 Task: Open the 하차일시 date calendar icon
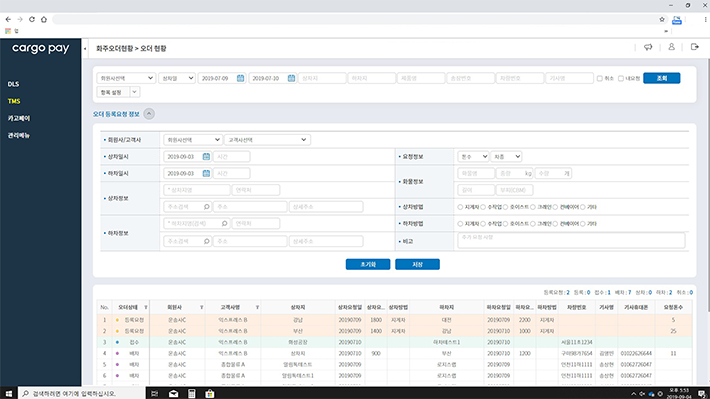pos(206,173)
